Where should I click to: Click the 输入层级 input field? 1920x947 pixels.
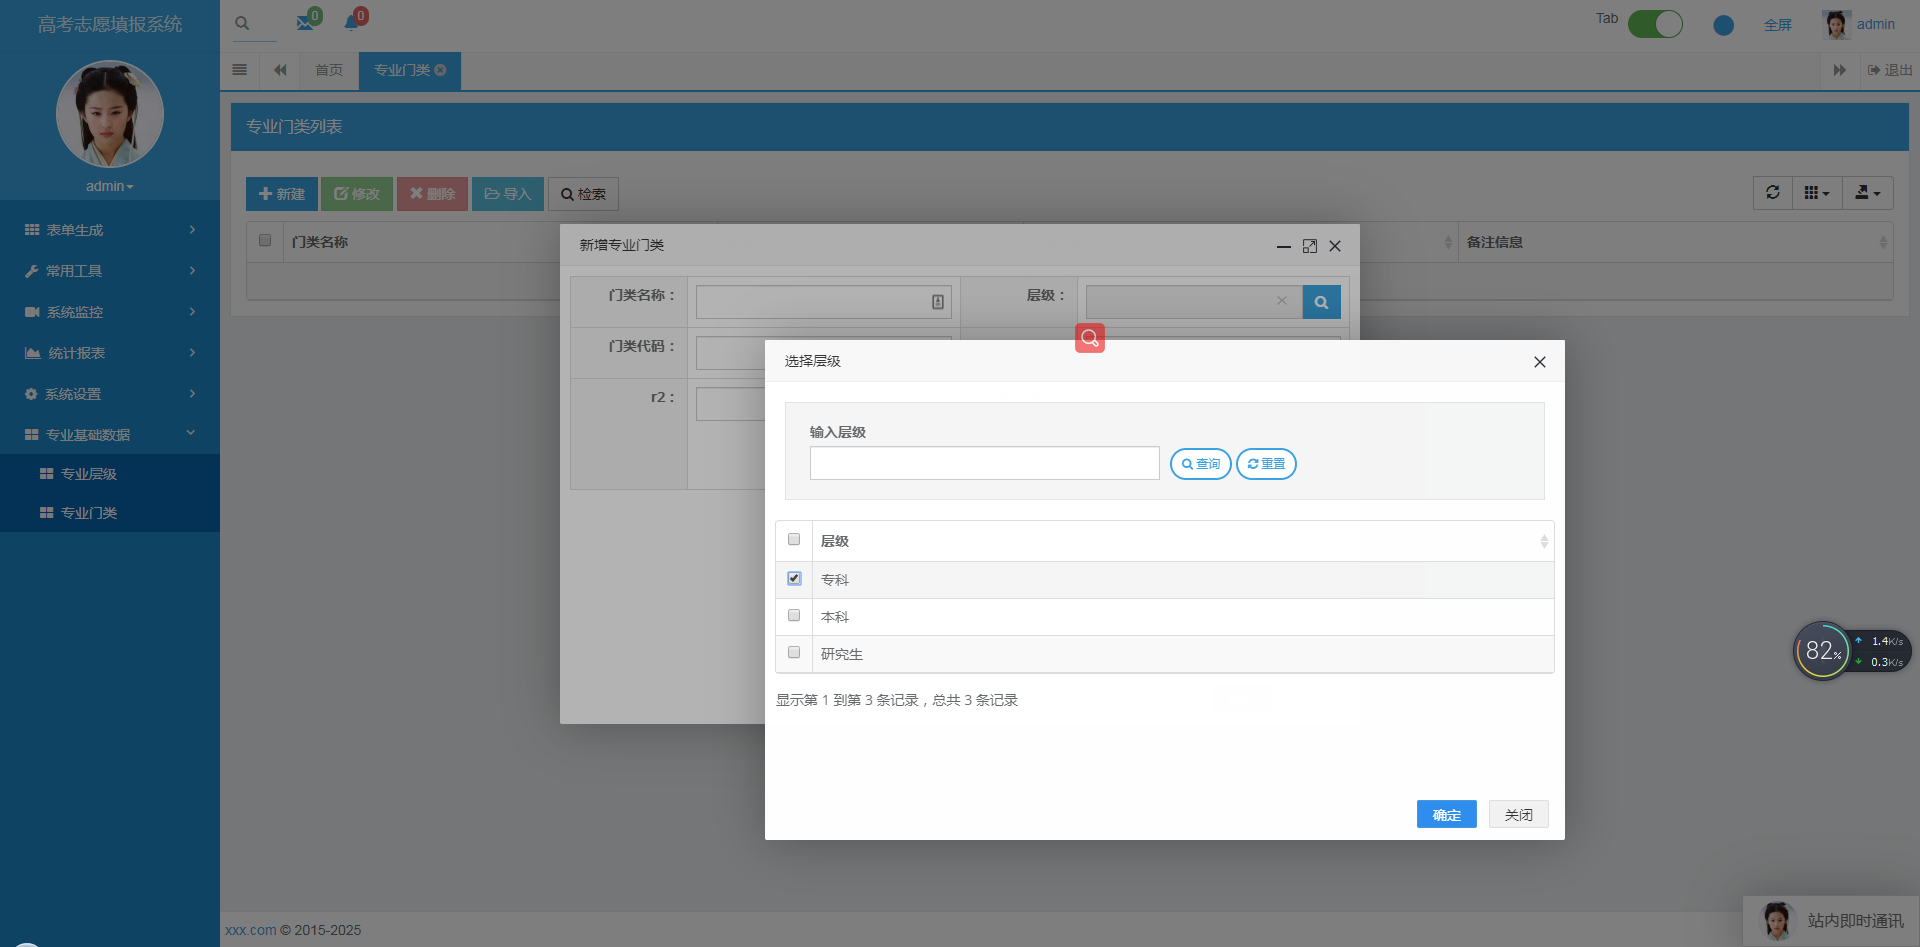pyautogui.click(x=983, y=462)
